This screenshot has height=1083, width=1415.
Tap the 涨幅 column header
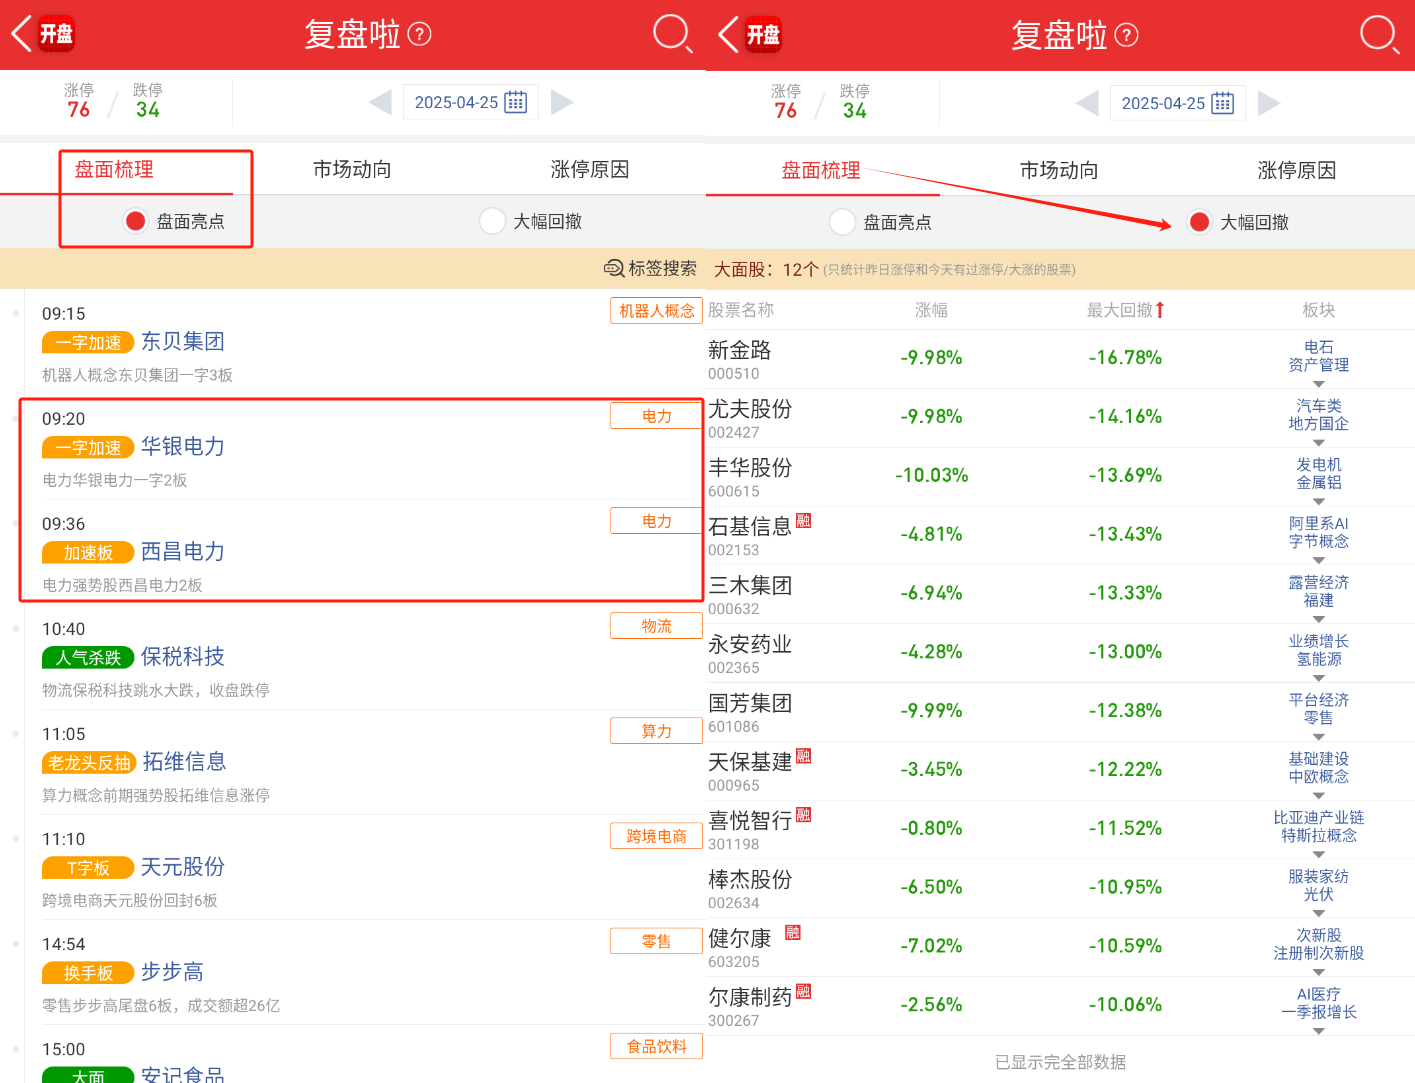coord(931,310)
